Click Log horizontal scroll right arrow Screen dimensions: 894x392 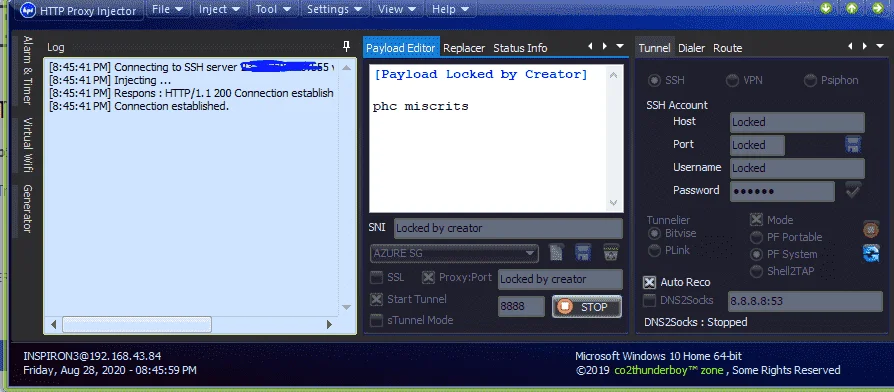pyautogui.click(x=329, y=325)
